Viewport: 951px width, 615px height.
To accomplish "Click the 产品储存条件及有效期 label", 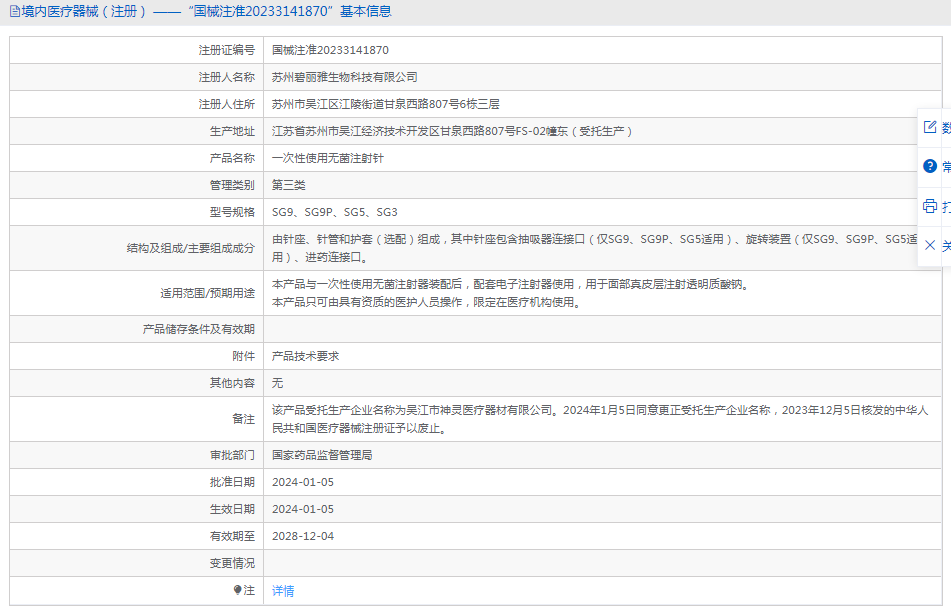I will (199, 329).
